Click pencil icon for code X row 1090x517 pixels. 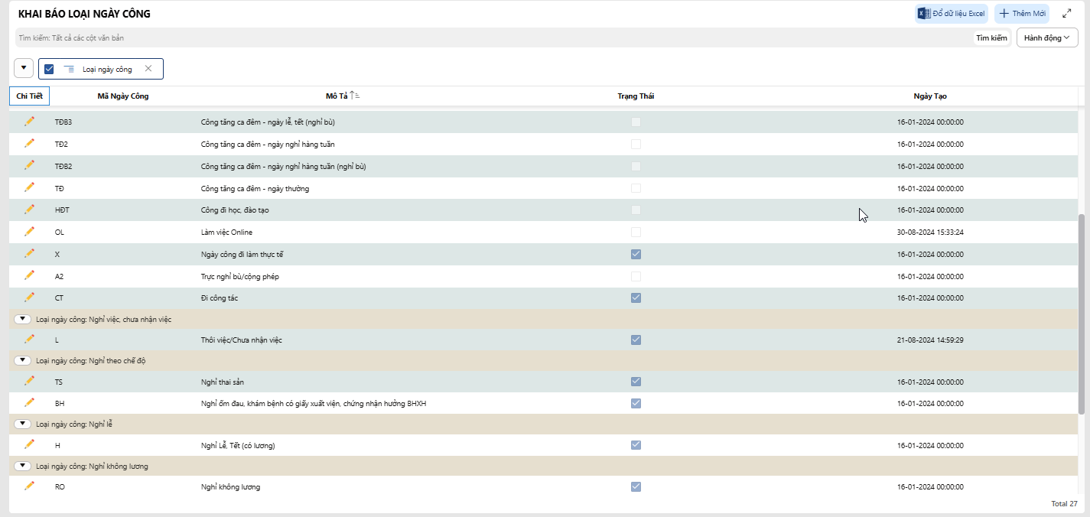click(x=29, y=254)
